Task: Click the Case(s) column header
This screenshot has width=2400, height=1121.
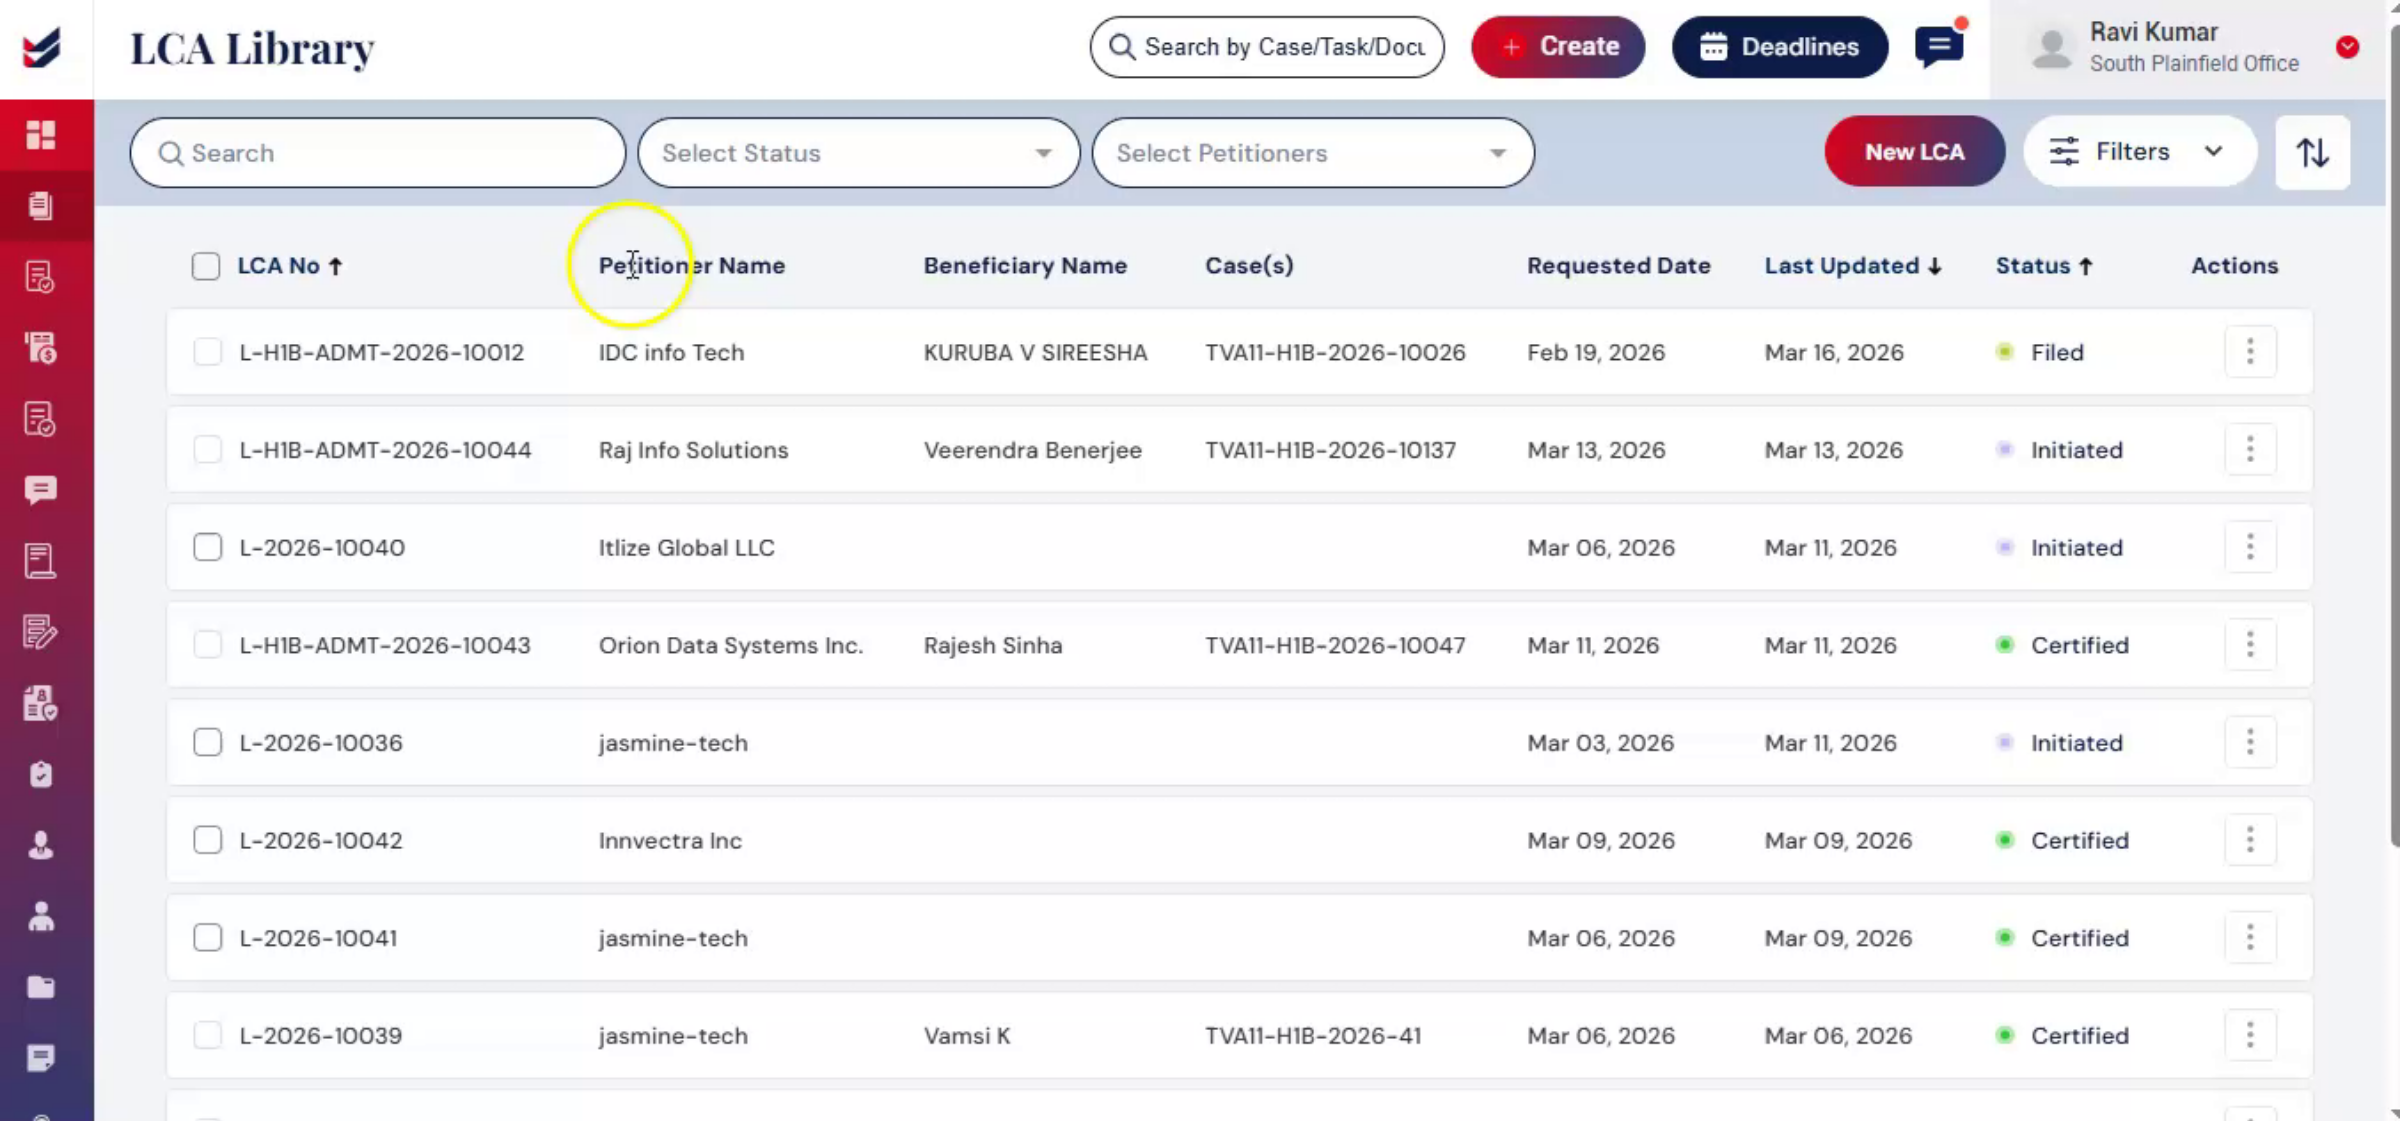Action: (1249, 266)
